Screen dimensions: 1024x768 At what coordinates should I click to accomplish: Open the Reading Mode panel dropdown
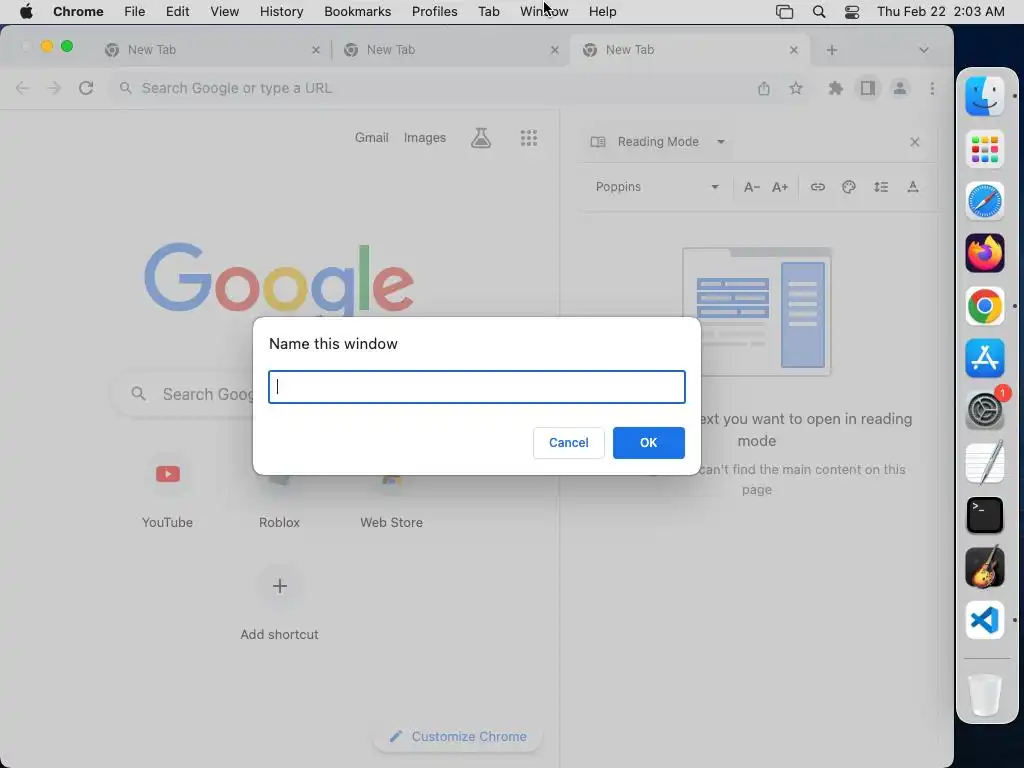pyautogui.click(x=721, y=142)
